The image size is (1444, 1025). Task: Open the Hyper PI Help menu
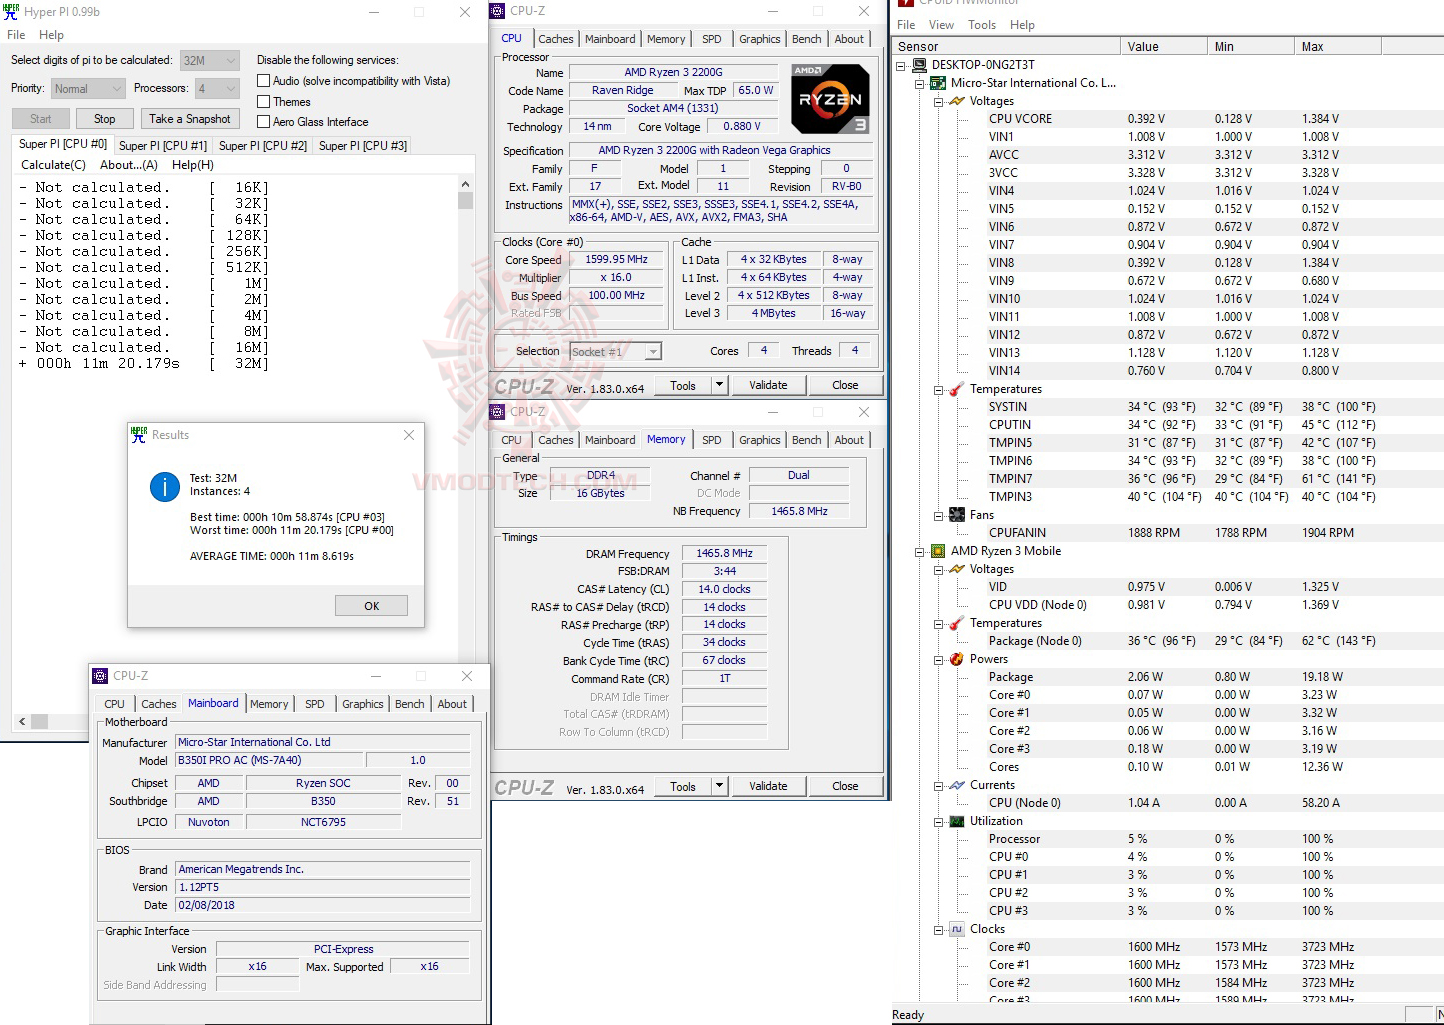click(51, 35)
